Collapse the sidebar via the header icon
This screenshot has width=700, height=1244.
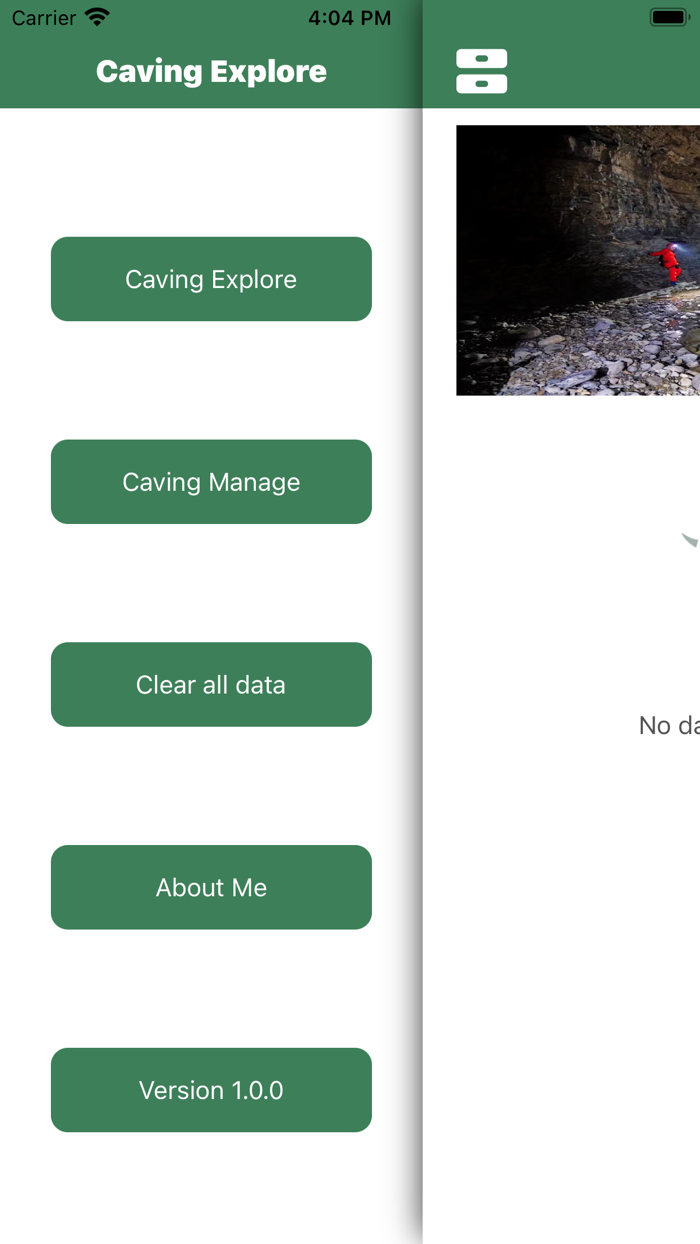(x=481, y=71)
